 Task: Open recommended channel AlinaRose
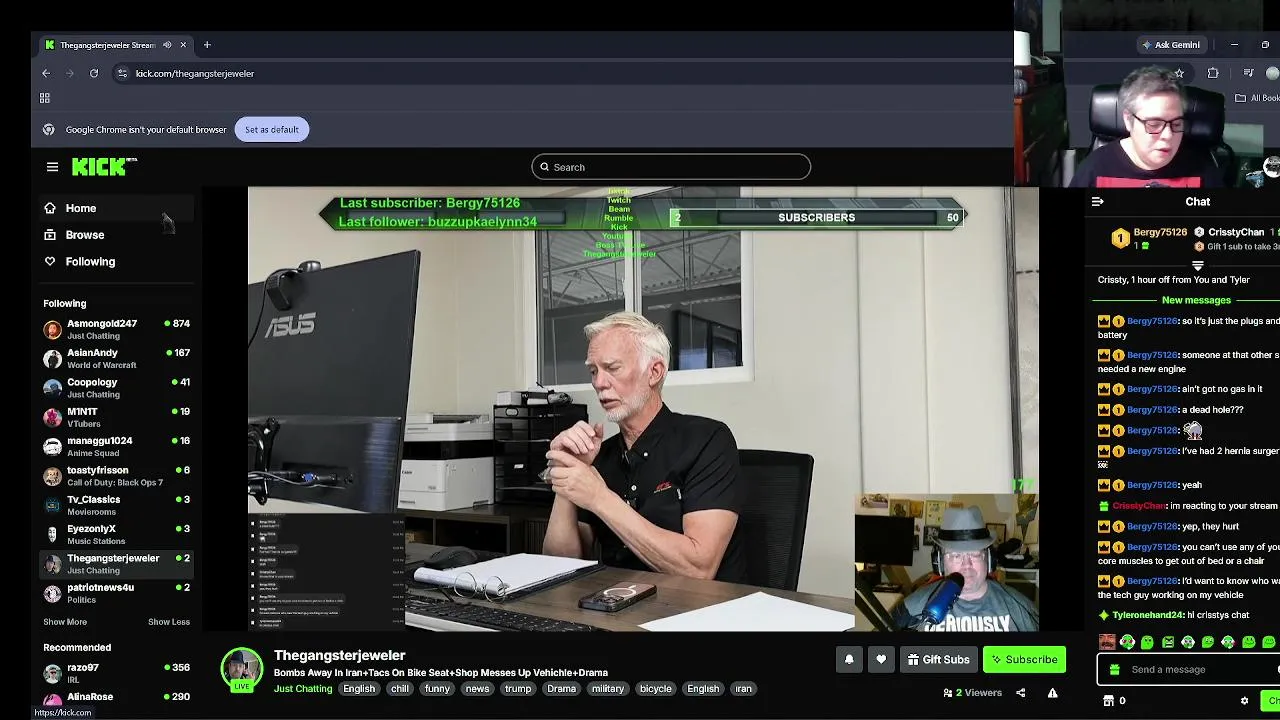pyautogui.click(x=116, y=700)
